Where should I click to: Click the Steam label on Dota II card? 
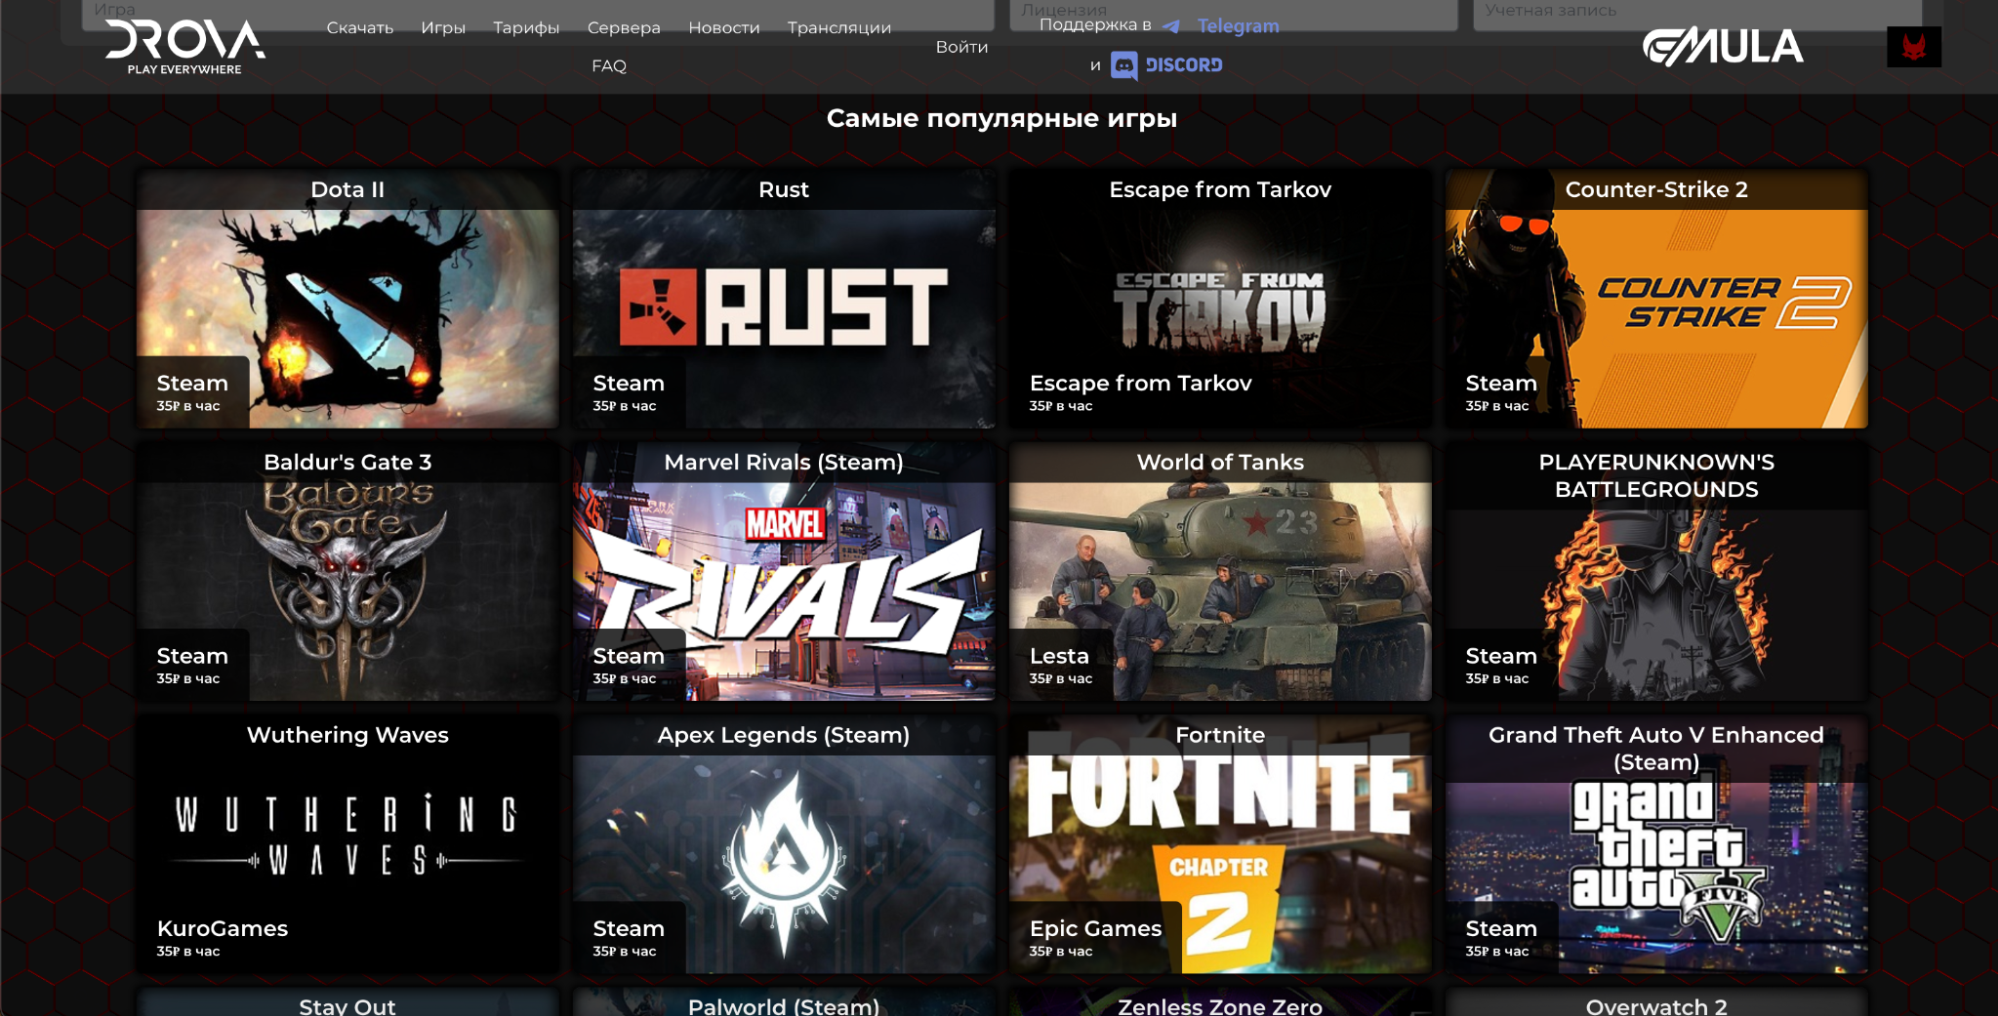pos(192,383)
